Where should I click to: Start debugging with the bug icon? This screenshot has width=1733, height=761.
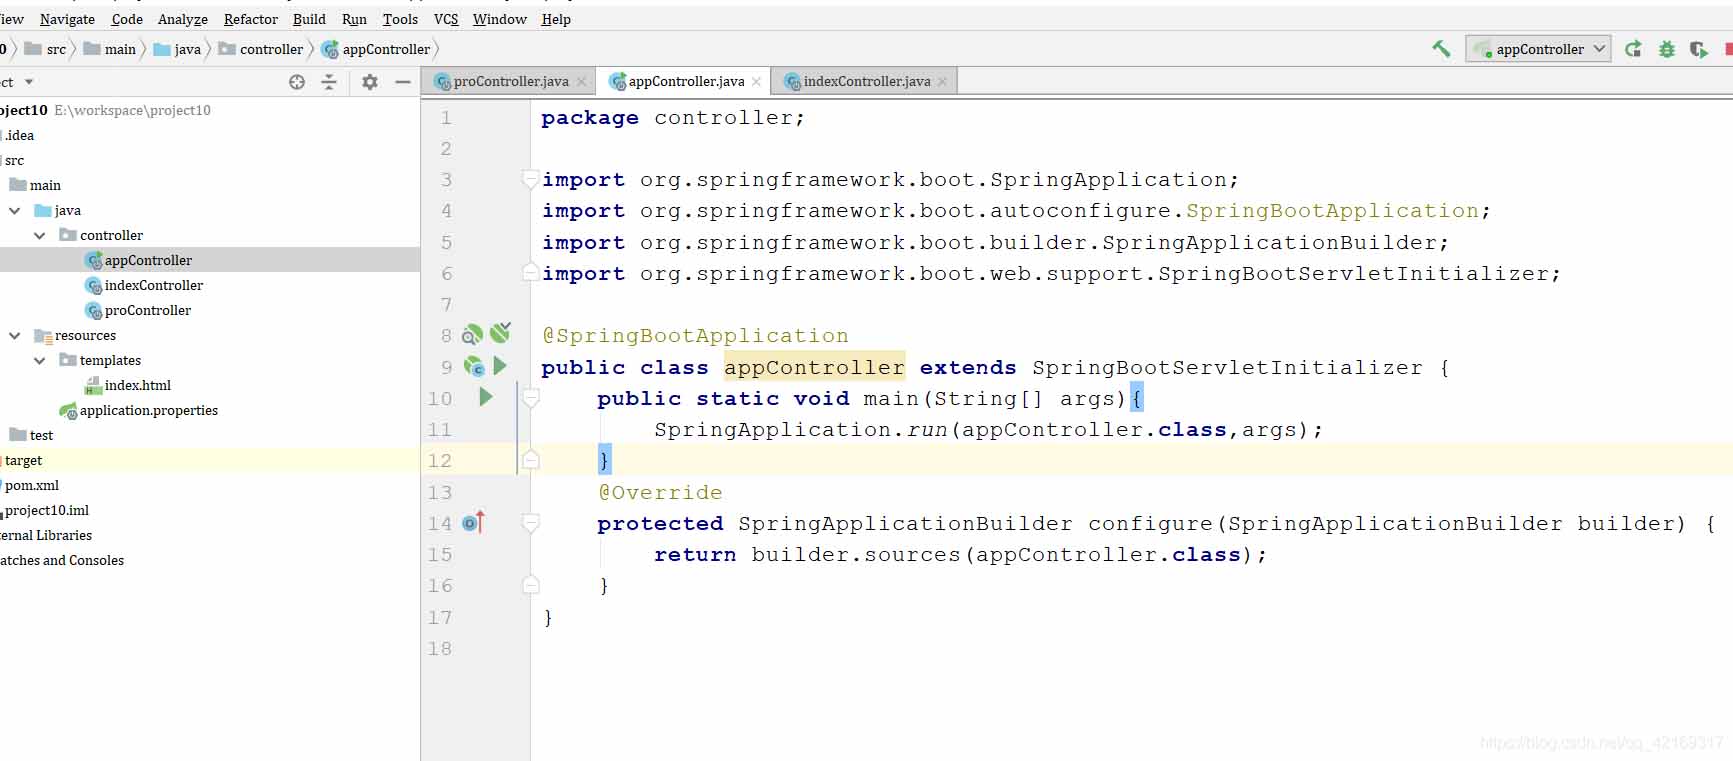pos(1666,49)
